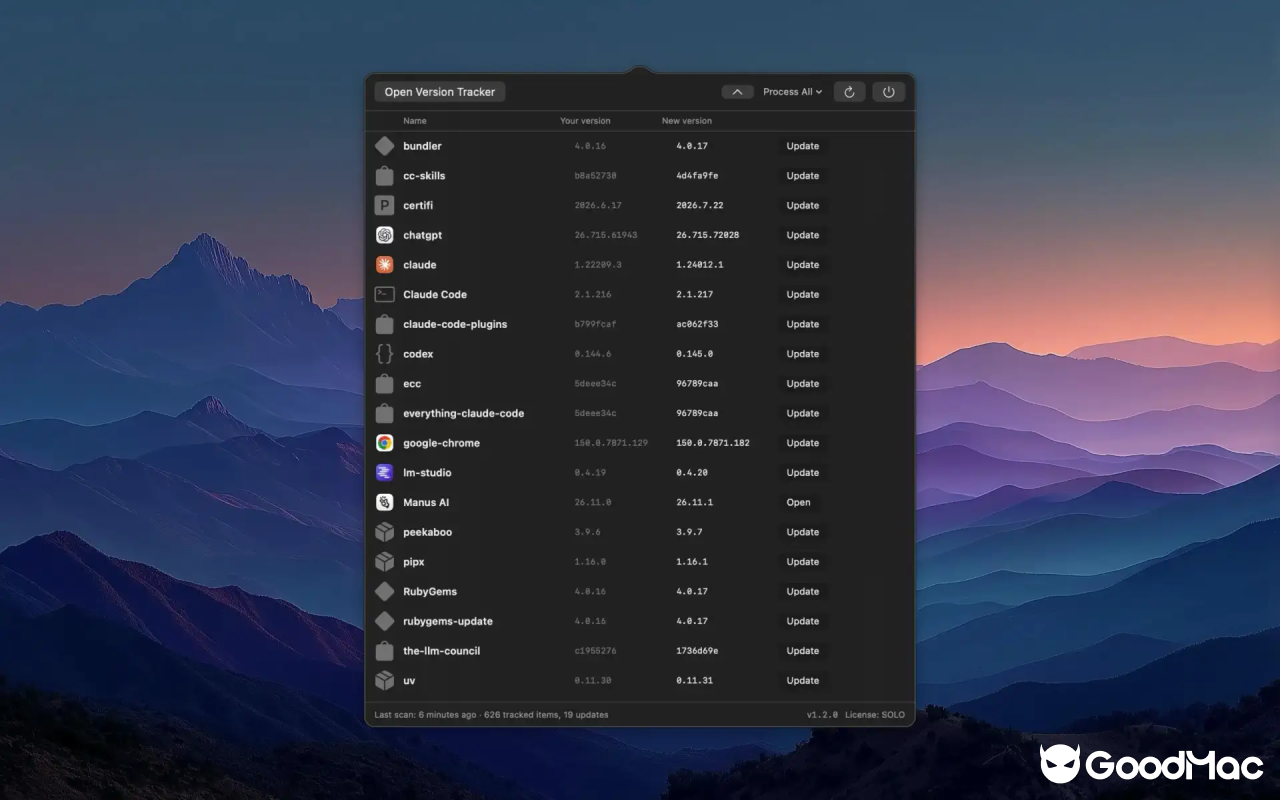Click the ecc bag icon

tap(384, 383)
